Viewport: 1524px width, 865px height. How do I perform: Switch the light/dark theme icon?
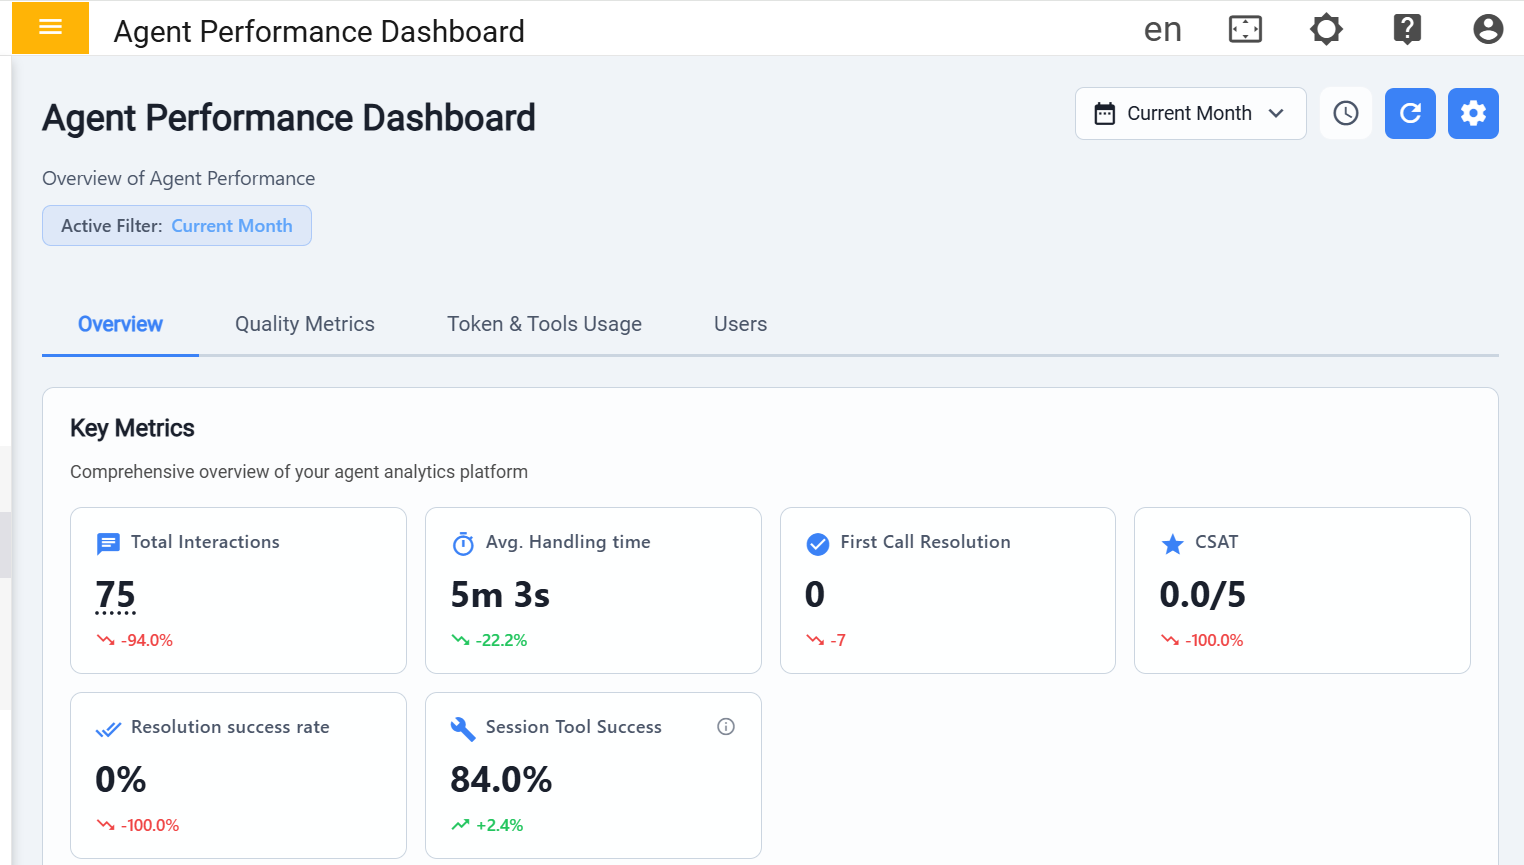(1326, 29)
